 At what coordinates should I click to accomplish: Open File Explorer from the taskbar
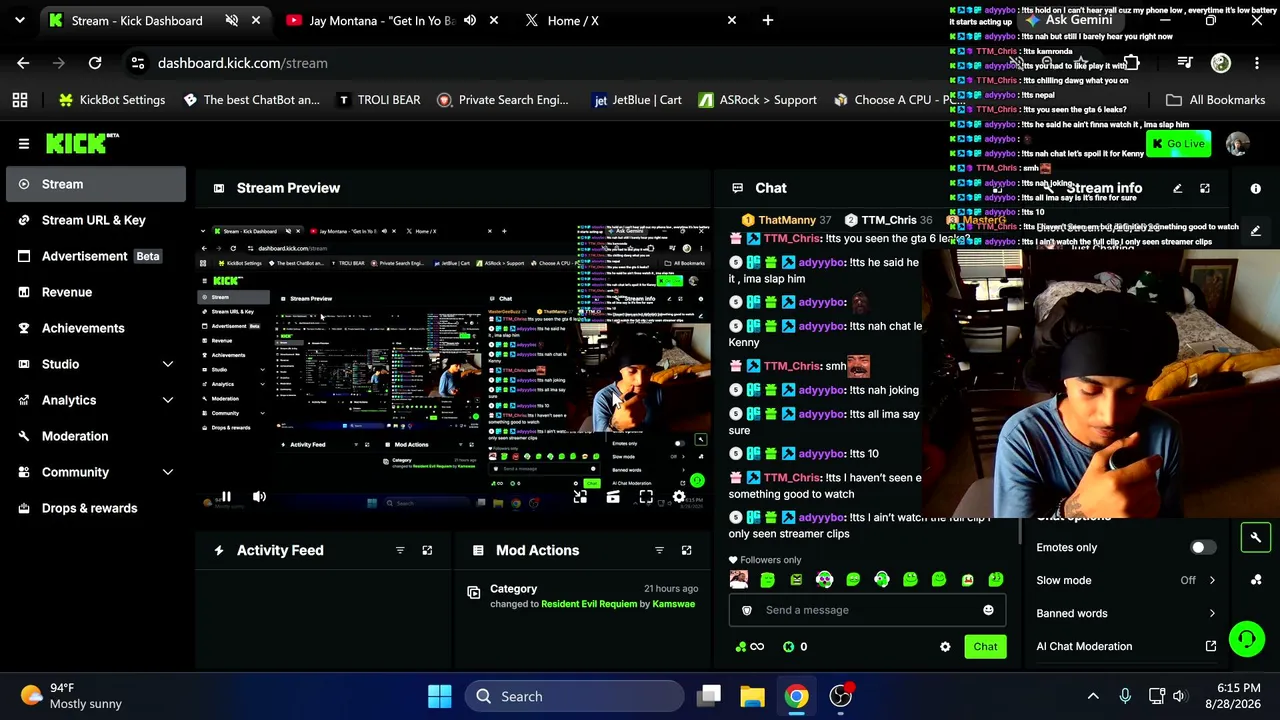[752, 696]
